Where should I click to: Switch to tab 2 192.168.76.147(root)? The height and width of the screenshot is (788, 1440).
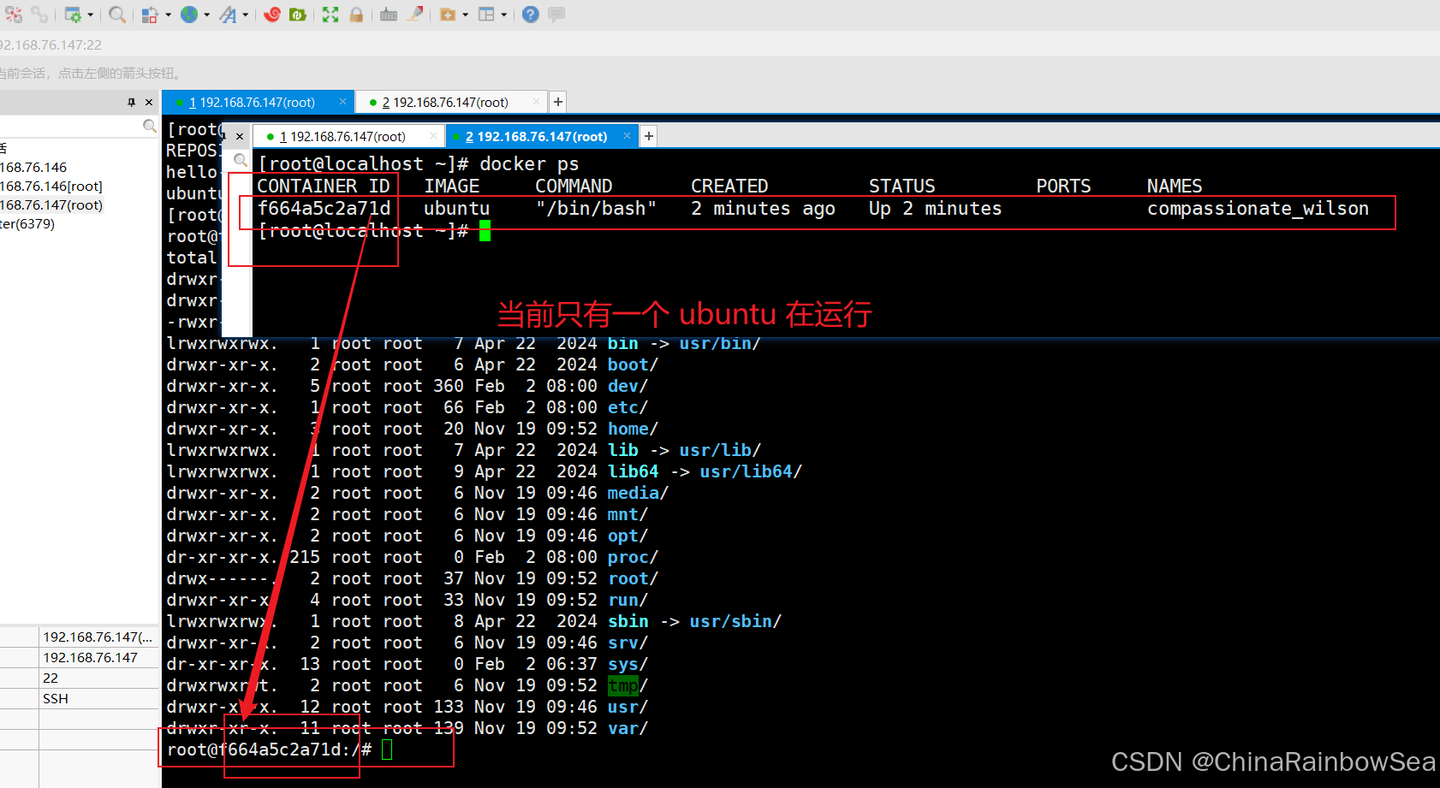pyautogui.click(x=450, y=101)
